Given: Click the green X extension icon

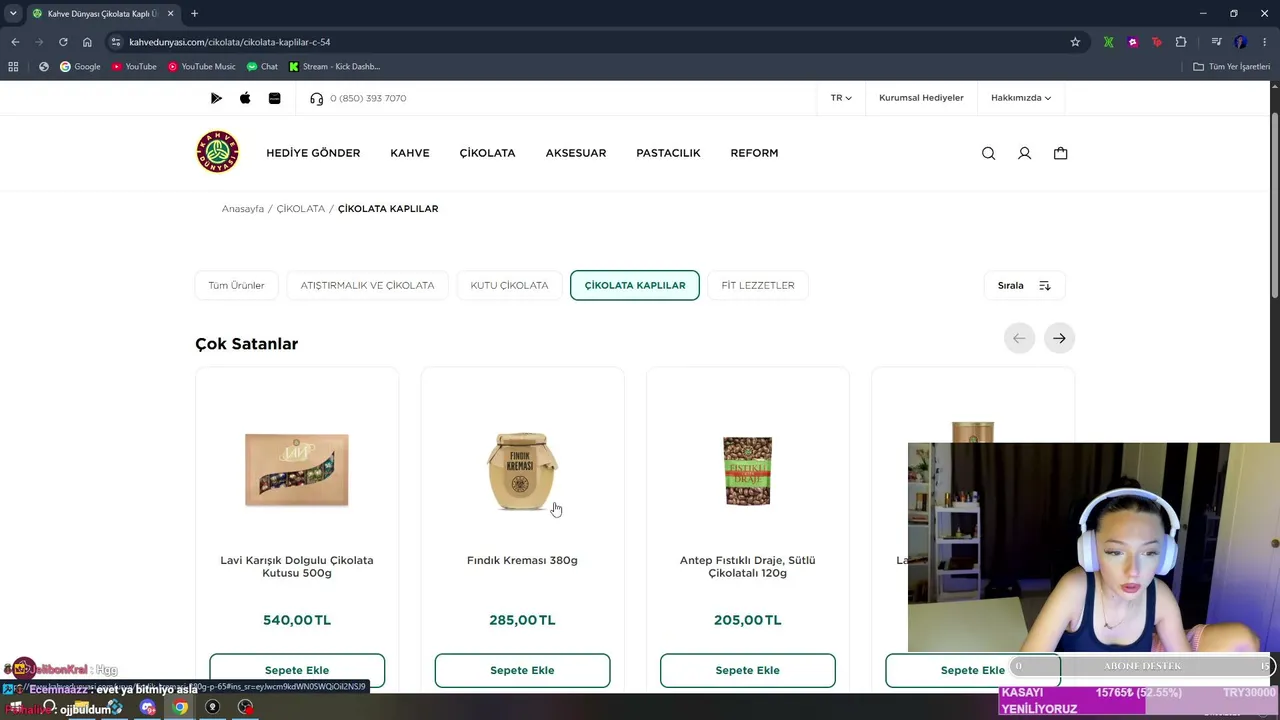Looking at the screenshot, I should pyautogui.click(x=1109, y=42).
